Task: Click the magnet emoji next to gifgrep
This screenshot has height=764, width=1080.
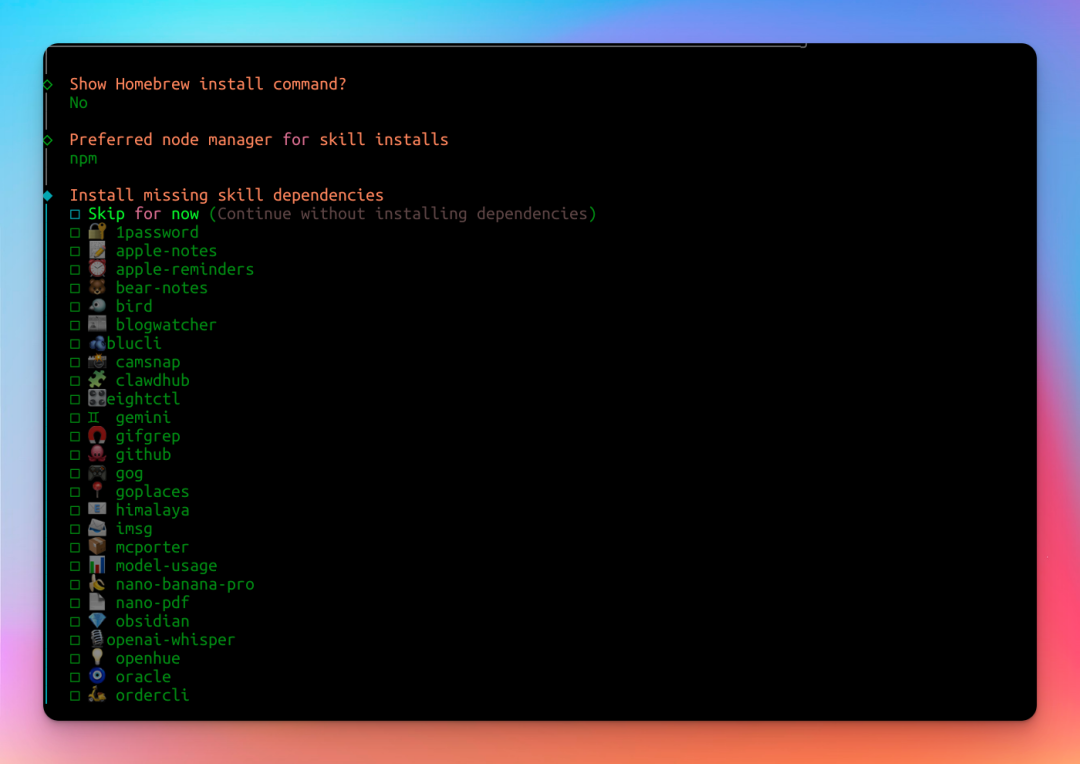Action: tap(97, 436)
